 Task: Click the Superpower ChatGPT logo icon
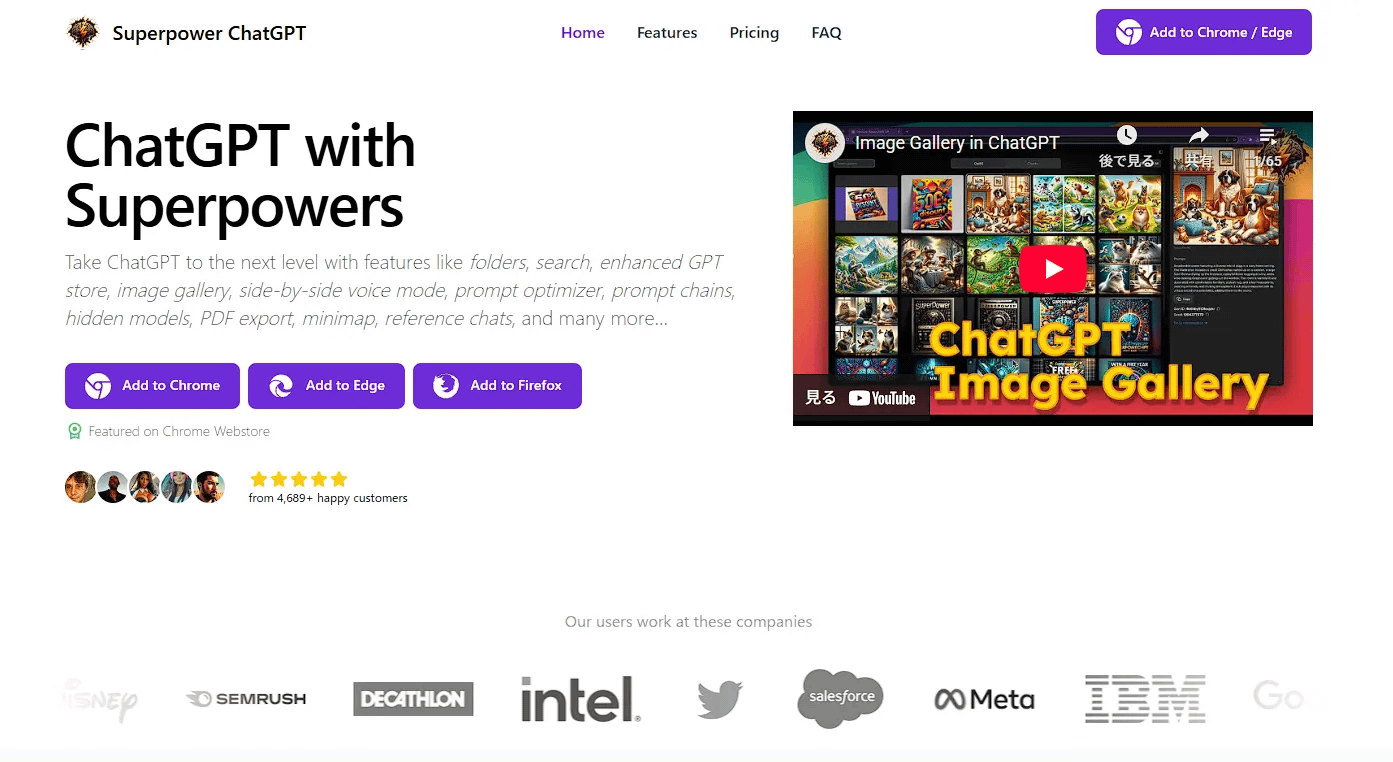83,33
